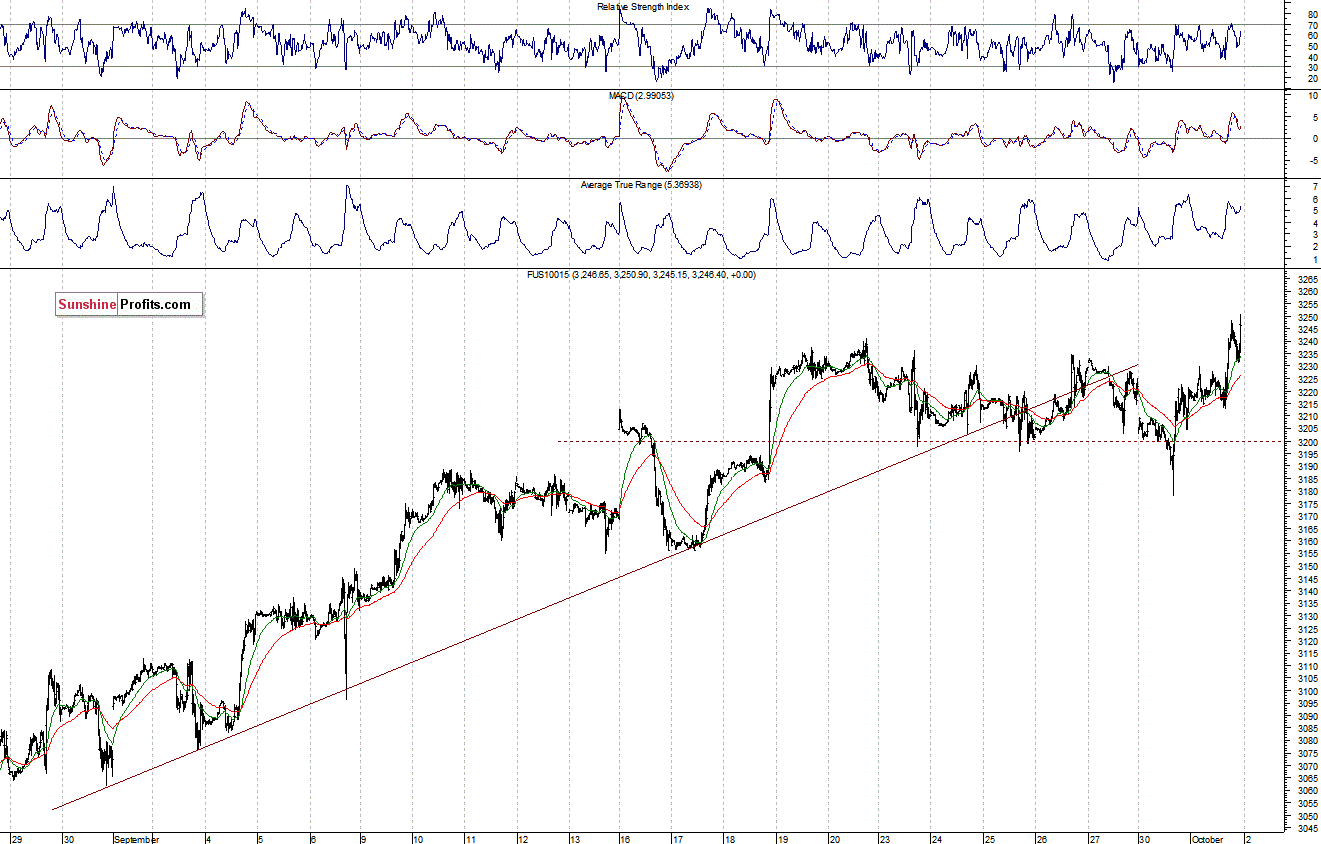The width and height of the screenshot is (1321, 844).
Task: Click date label 12 on time axis
Action: pyautogui.click(x=521, y=839)
